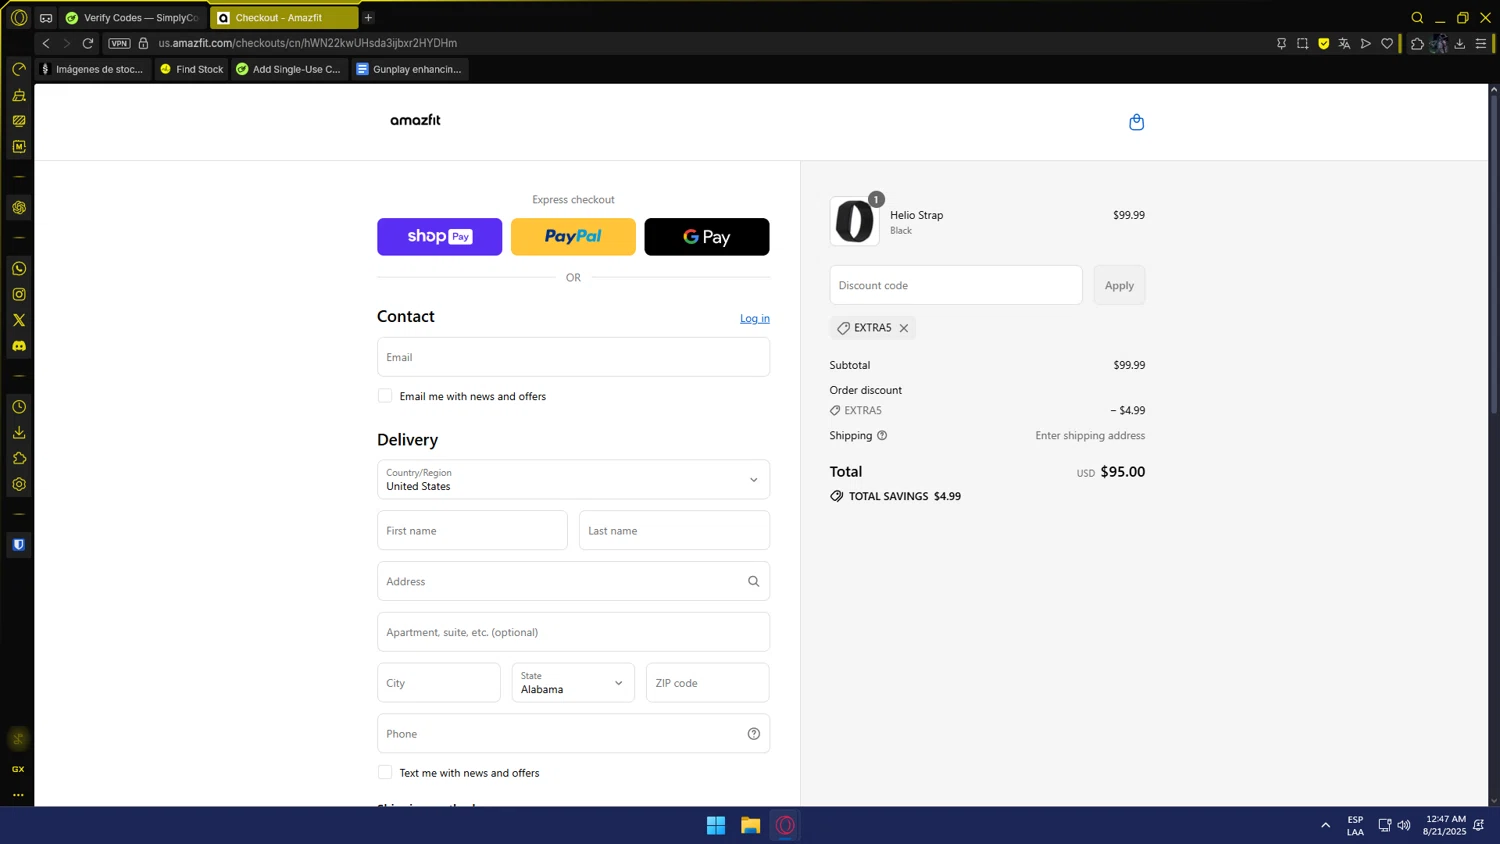This screenshot has height=844, width=1500.
Task: Open Discord from the sidebar
Action: [19, 346]
